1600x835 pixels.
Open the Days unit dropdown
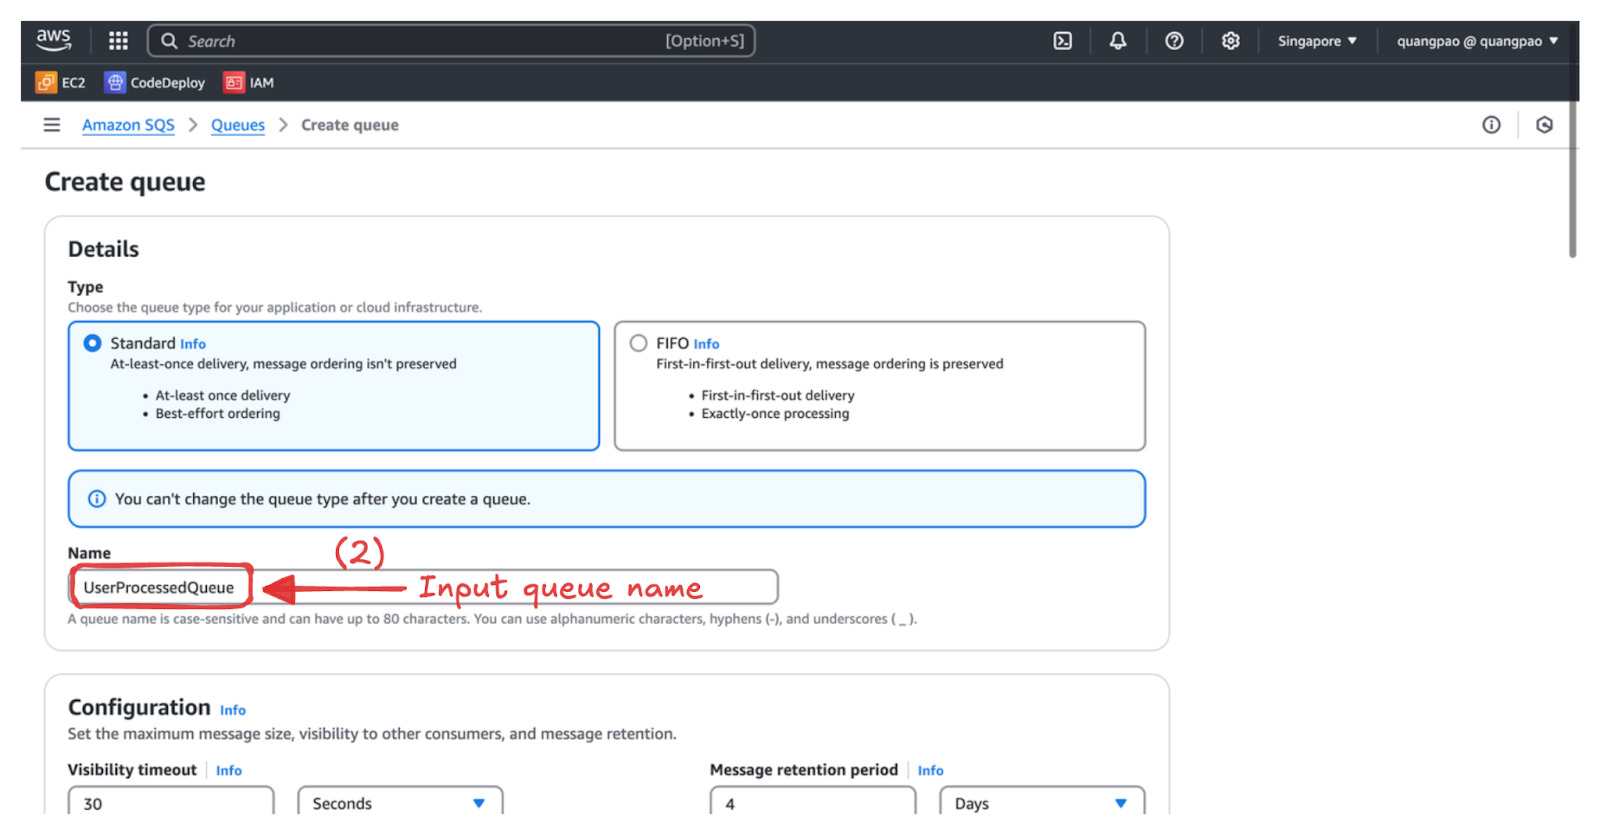coord(1042,802)
